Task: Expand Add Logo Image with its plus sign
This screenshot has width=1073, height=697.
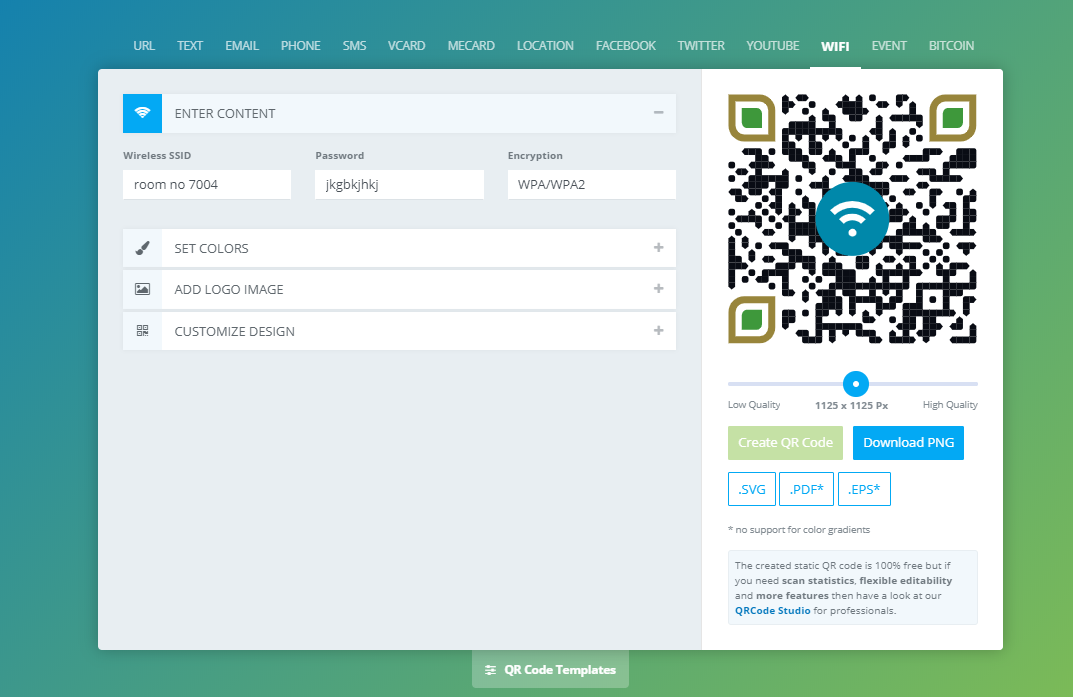Action: click(658, 289)
